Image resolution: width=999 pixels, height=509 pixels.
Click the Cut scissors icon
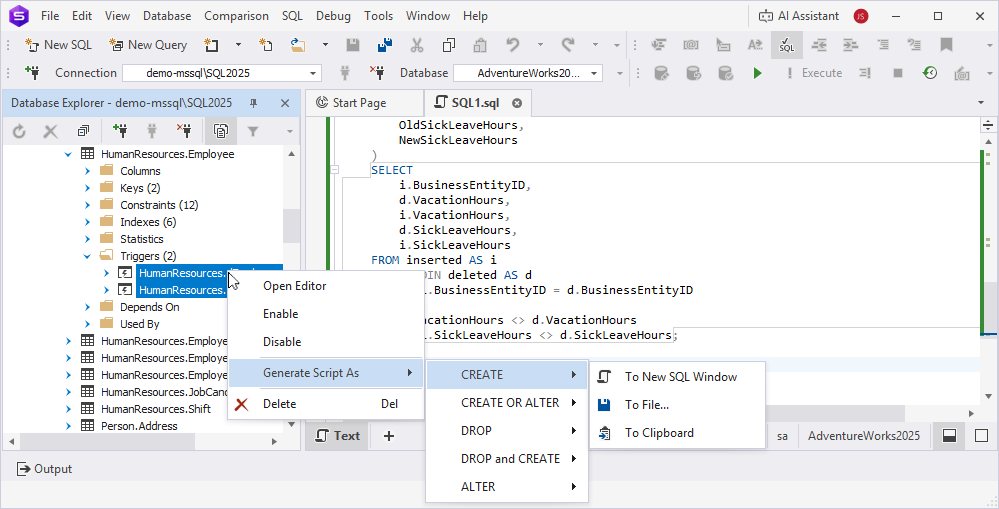point(417,45)
